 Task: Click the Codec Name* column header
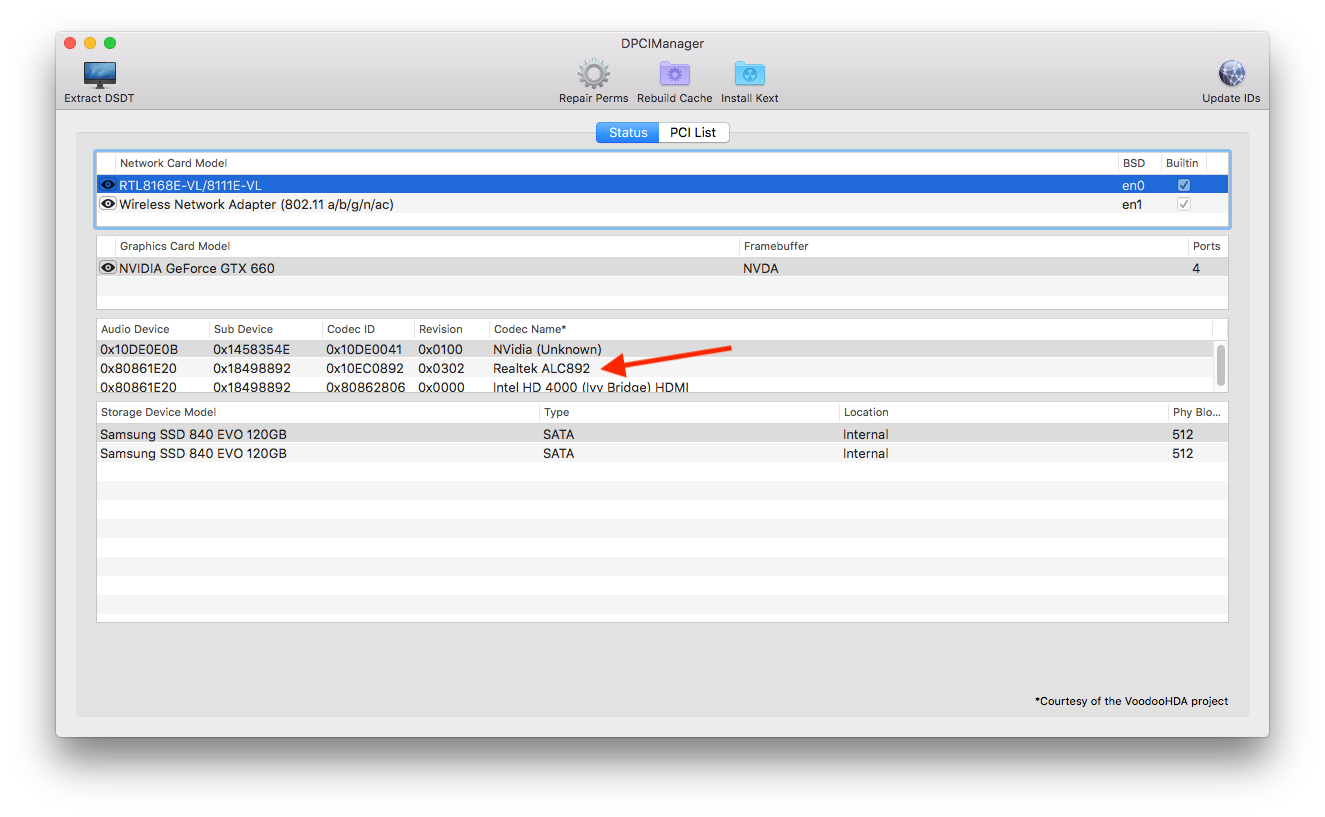click(x=851, y=329)
